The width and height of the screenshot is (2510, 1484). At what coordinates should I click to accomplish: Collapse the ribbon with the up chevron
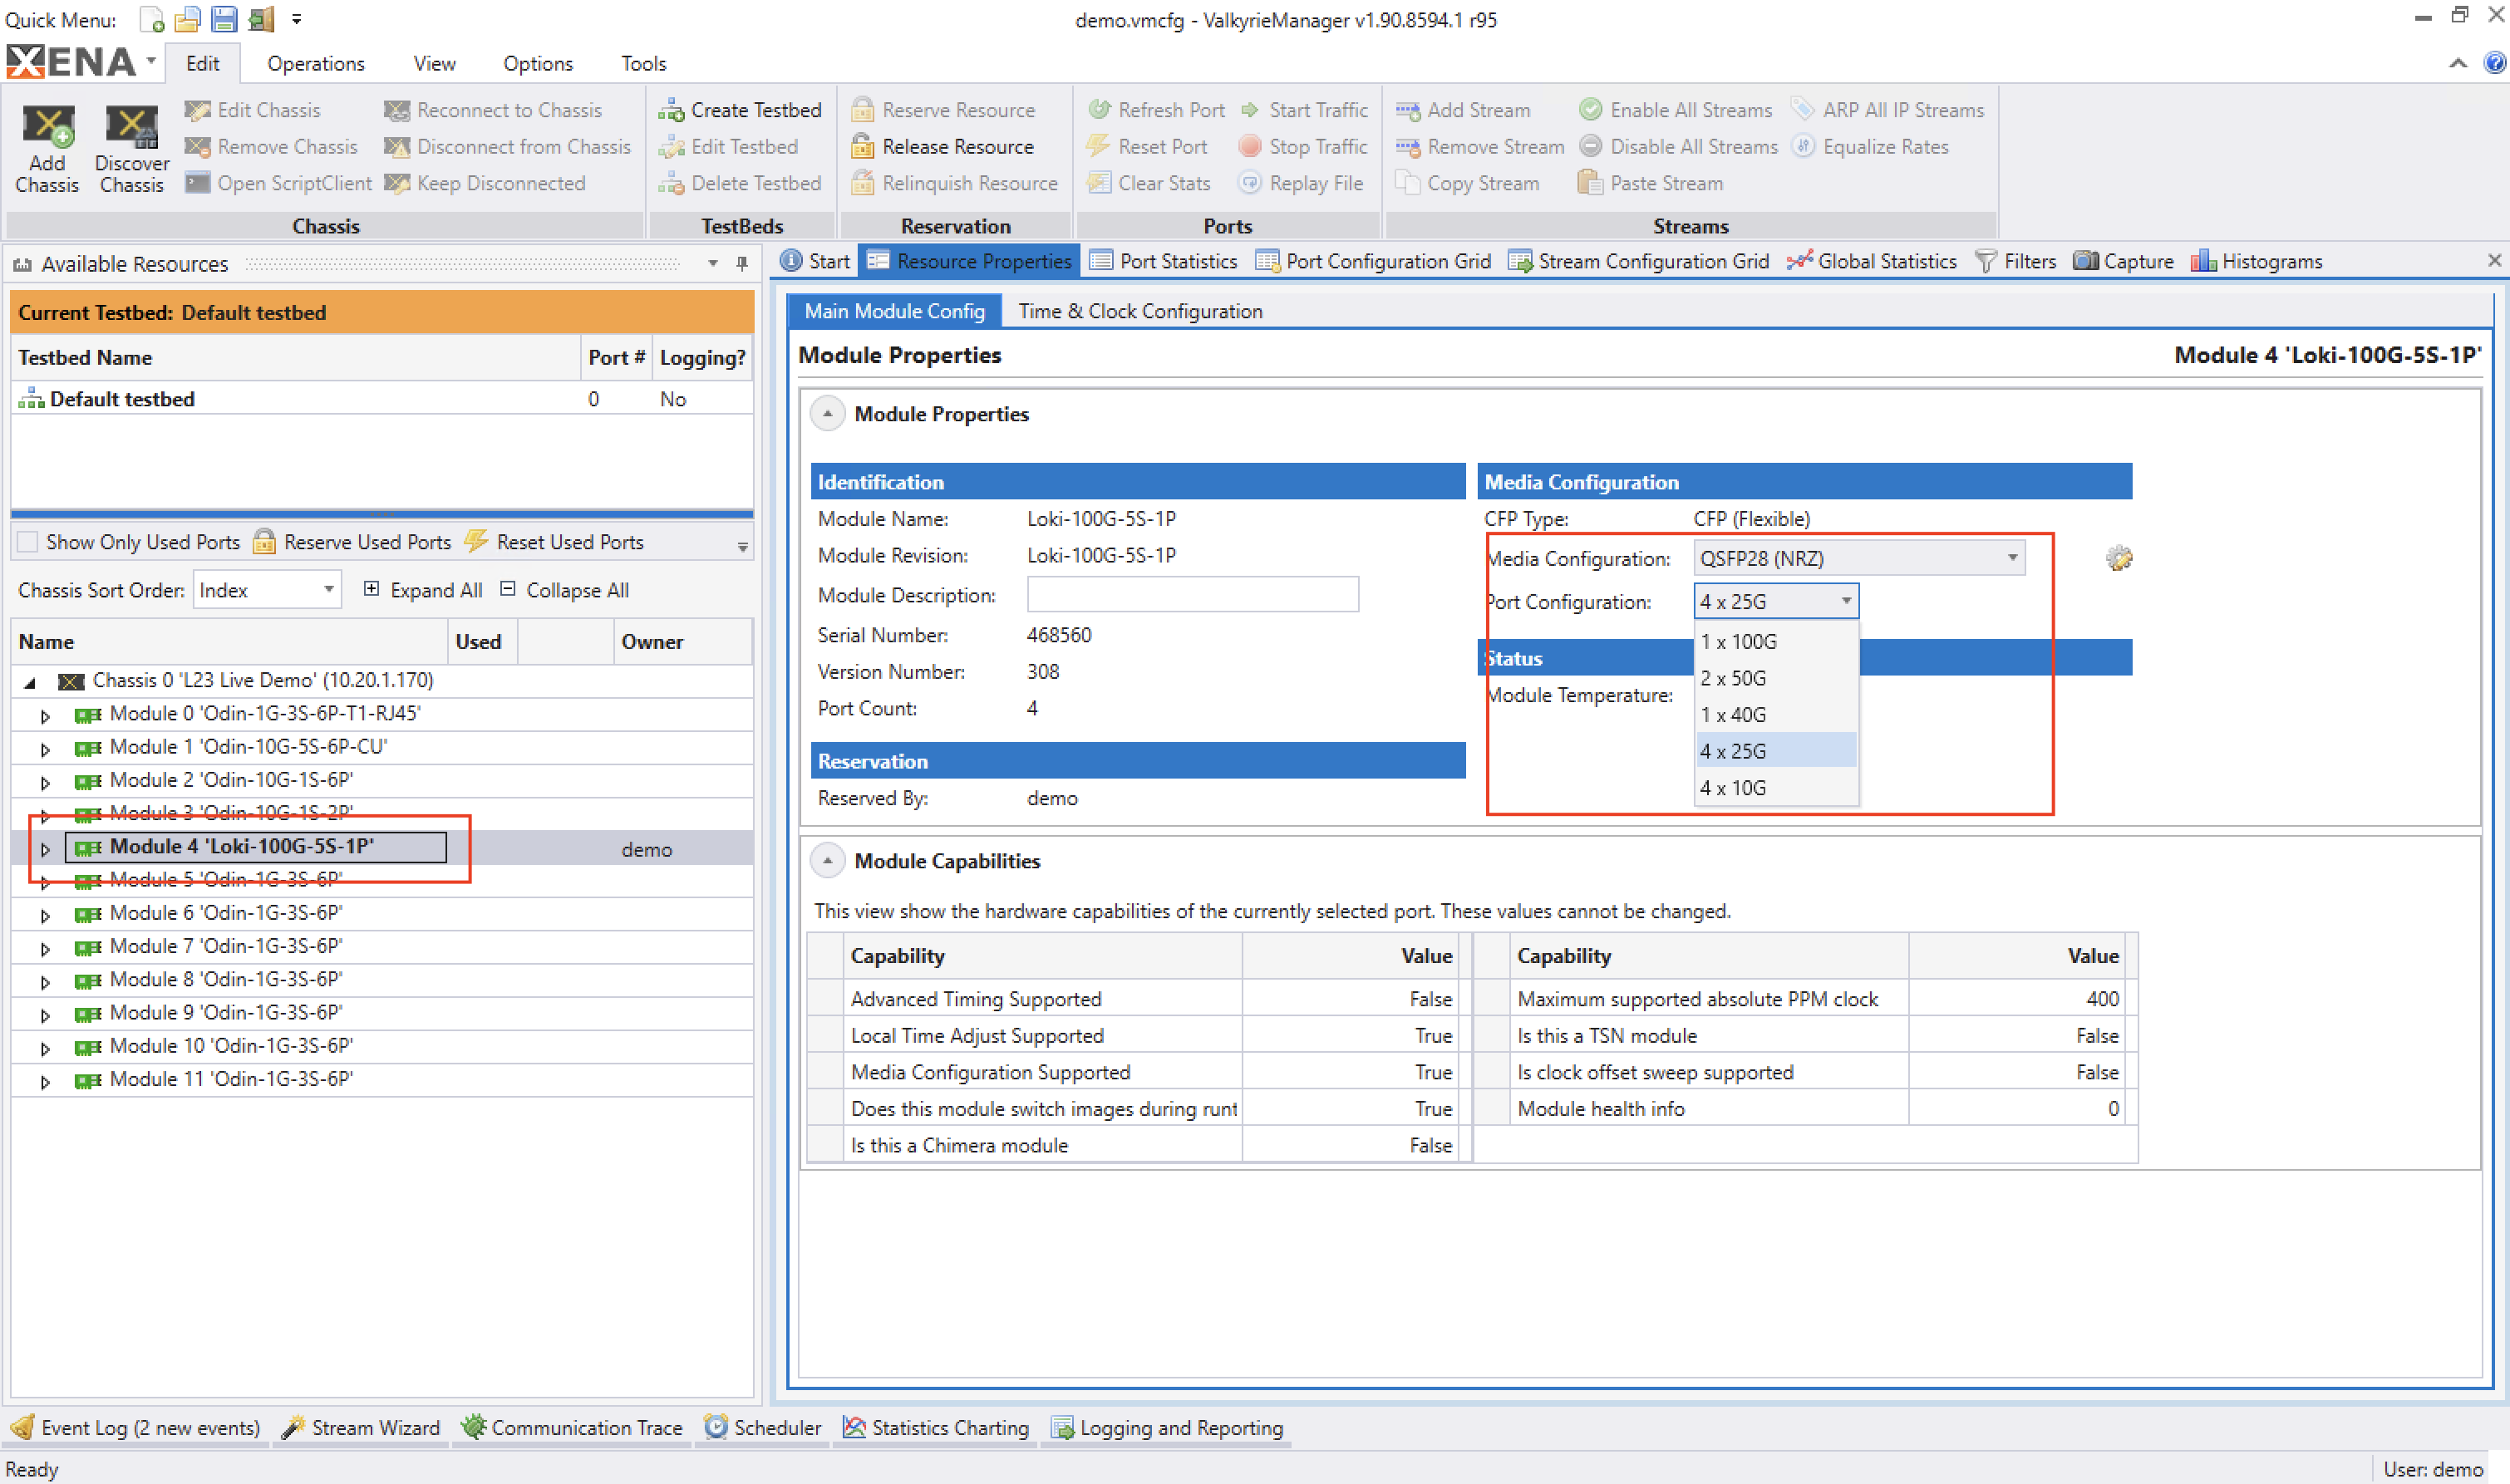pyautogui.click(x=2458, y=63)
